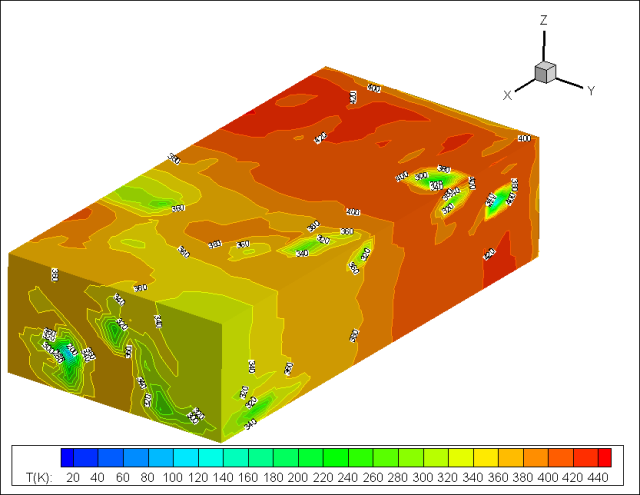Click the T(K) legend title

point(35,479)
